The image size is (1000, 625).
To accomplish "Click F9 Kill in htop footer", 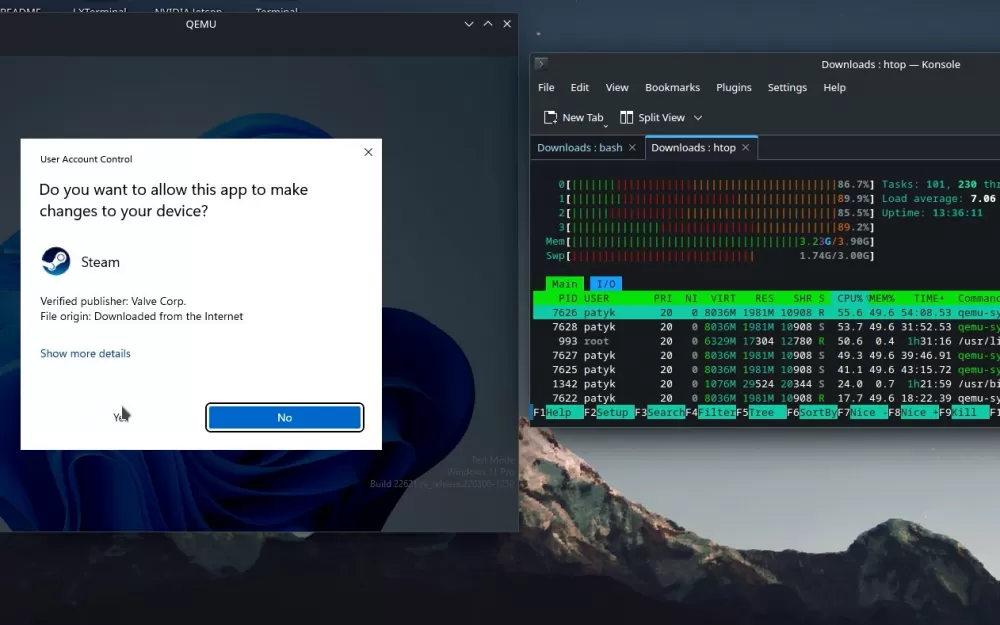I will point(964,412).
